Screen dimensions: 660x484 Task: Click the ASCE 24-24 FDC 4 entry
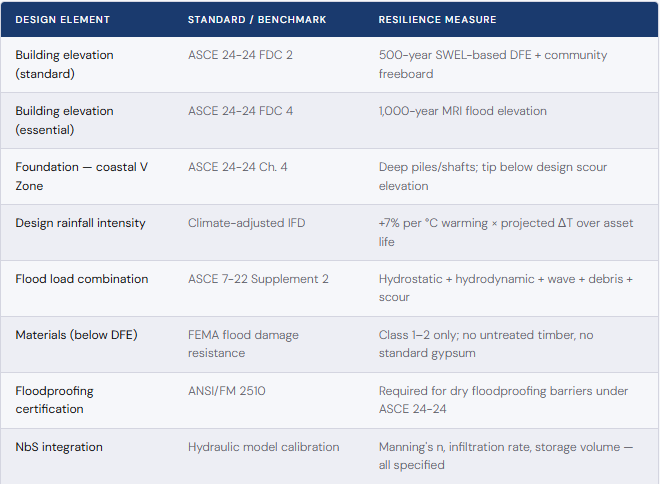click(x=240, y=111)
